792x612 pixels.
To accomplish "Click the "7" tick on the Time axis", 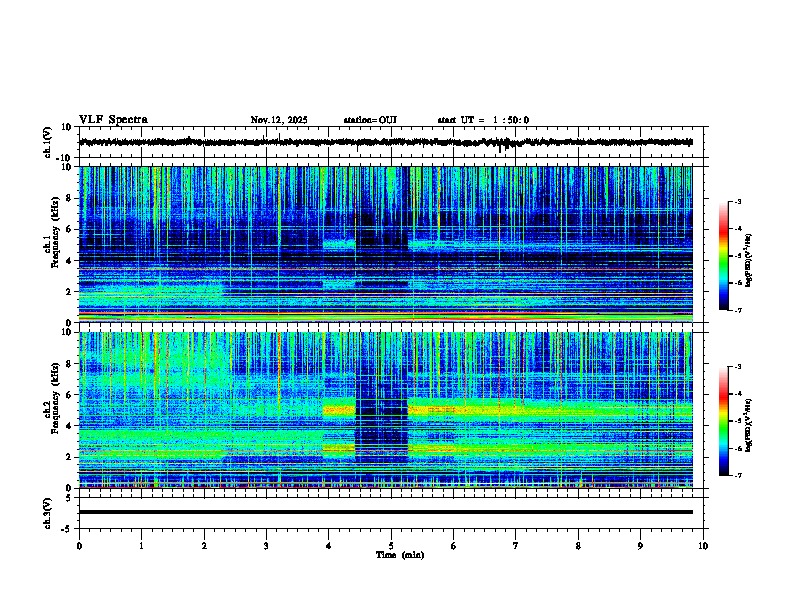I will coord(516,546).
